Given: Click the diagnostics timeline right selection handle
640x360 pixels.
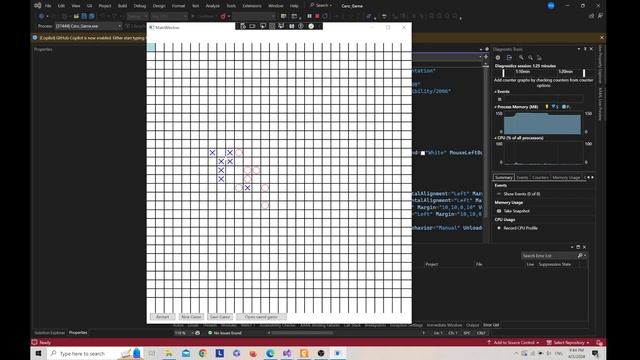Looking at the screenshot, I should pos(584,73).
